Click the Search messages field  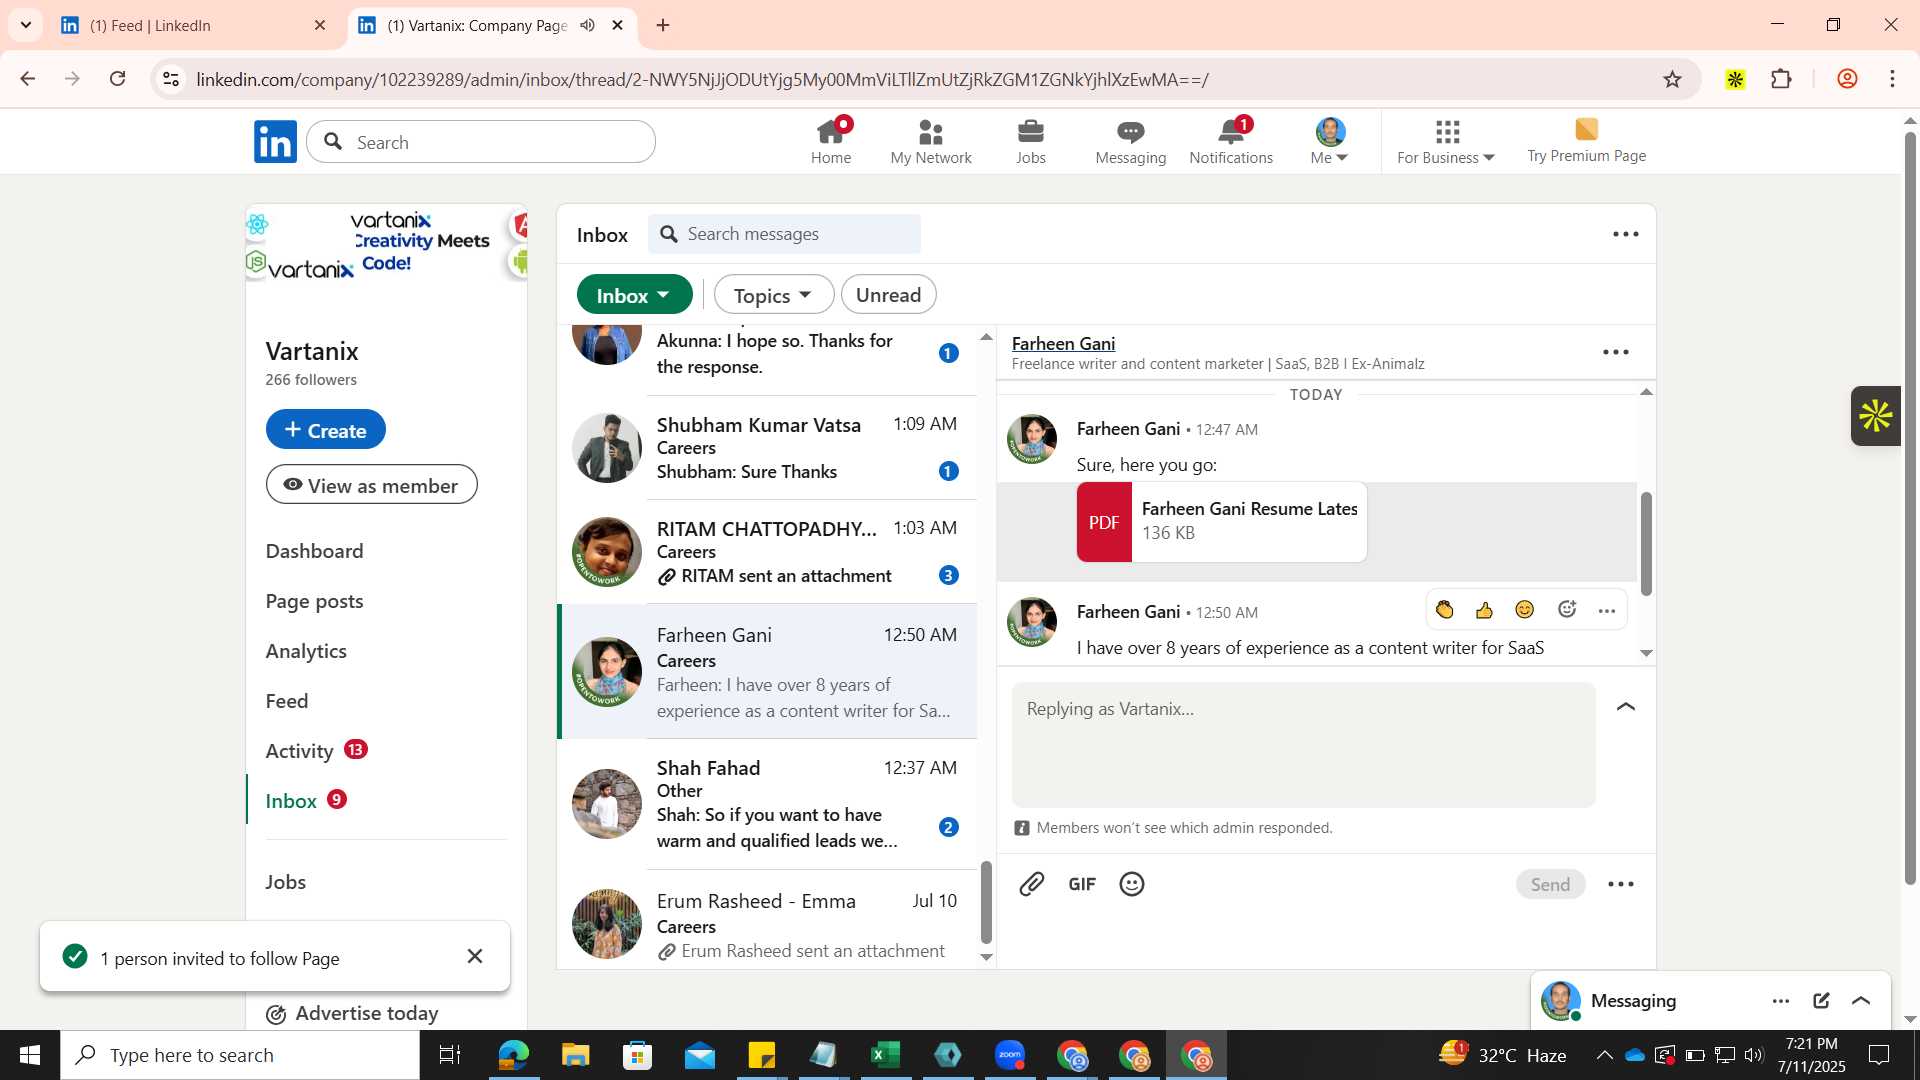(x=785, y=234)
